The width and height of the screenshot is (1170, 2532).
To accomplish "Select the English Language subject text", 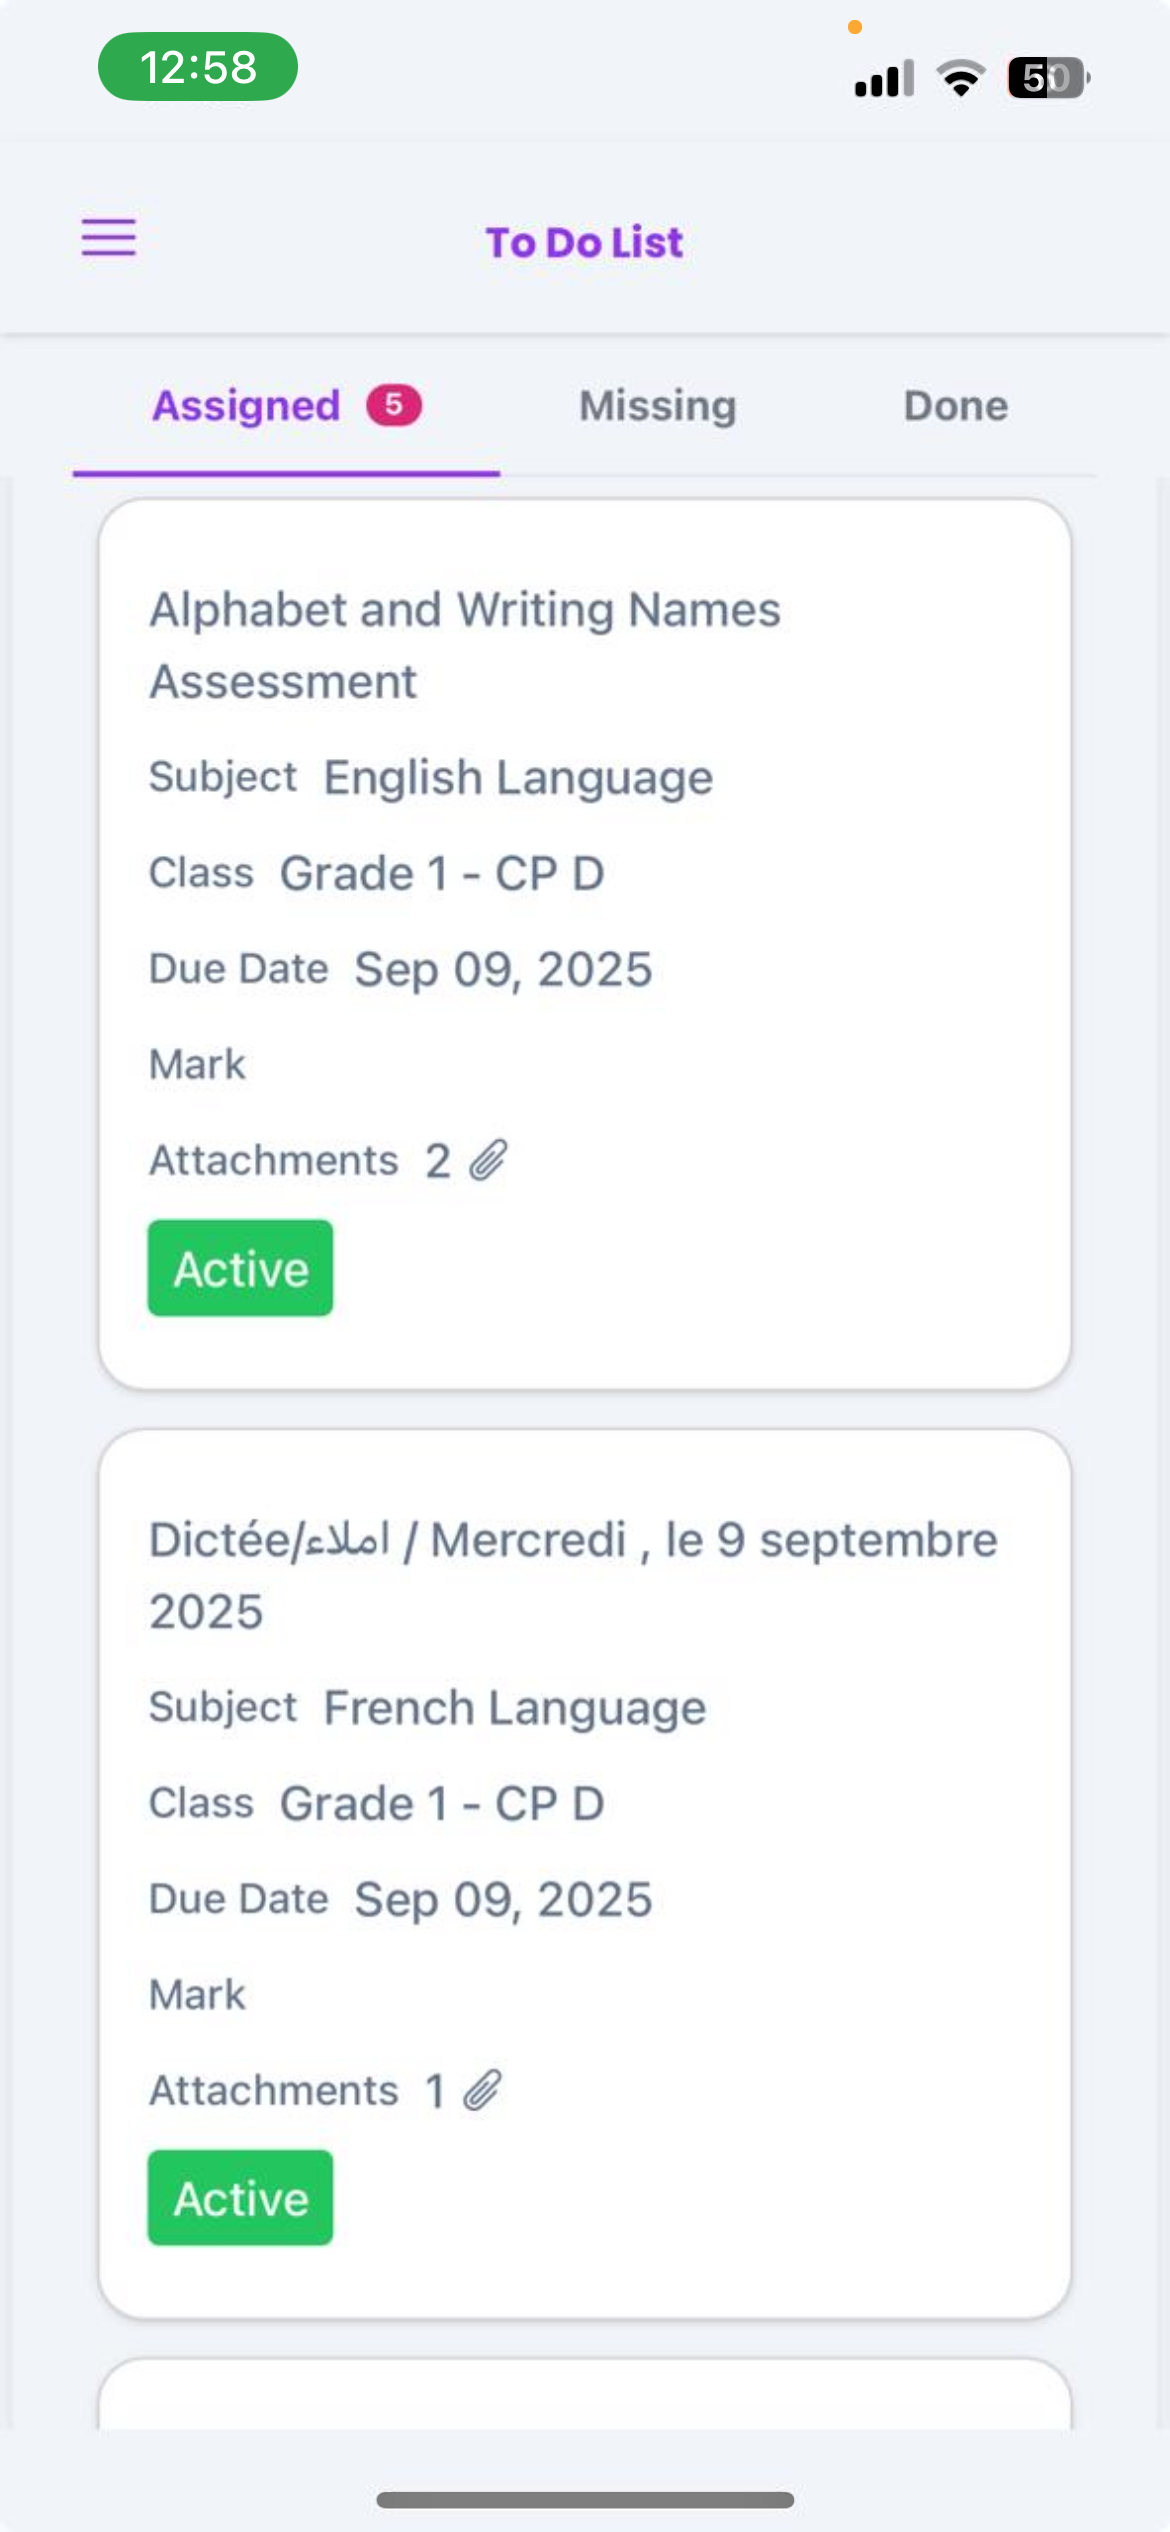I will pyautogui.click(x=518, y=778).
